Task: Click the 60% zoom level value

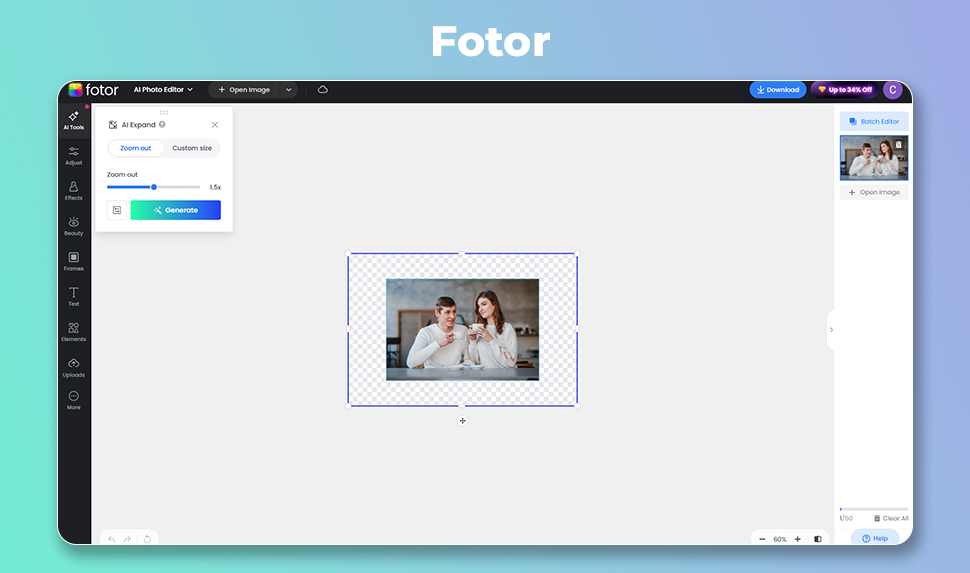Action: point(779,539)
